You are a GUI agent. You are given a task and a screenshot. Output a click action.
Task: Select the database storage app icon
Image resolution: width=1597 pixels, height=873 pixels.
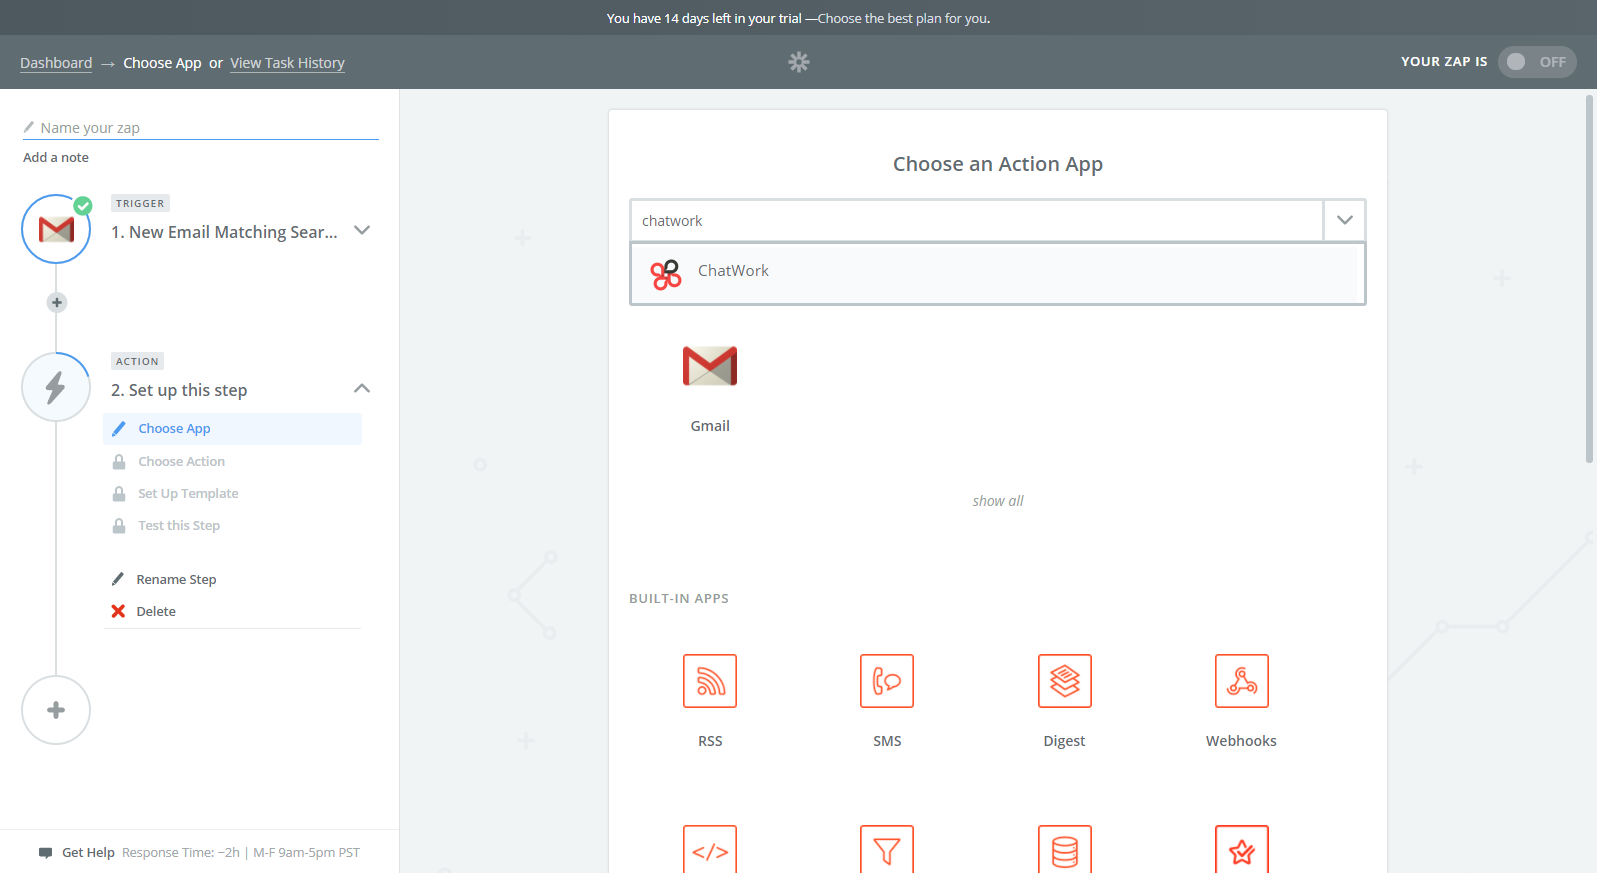[1065, 850]
